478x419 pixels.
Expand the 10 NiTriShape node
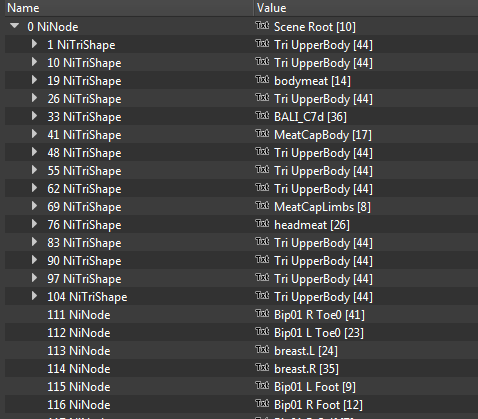point(34,62)
